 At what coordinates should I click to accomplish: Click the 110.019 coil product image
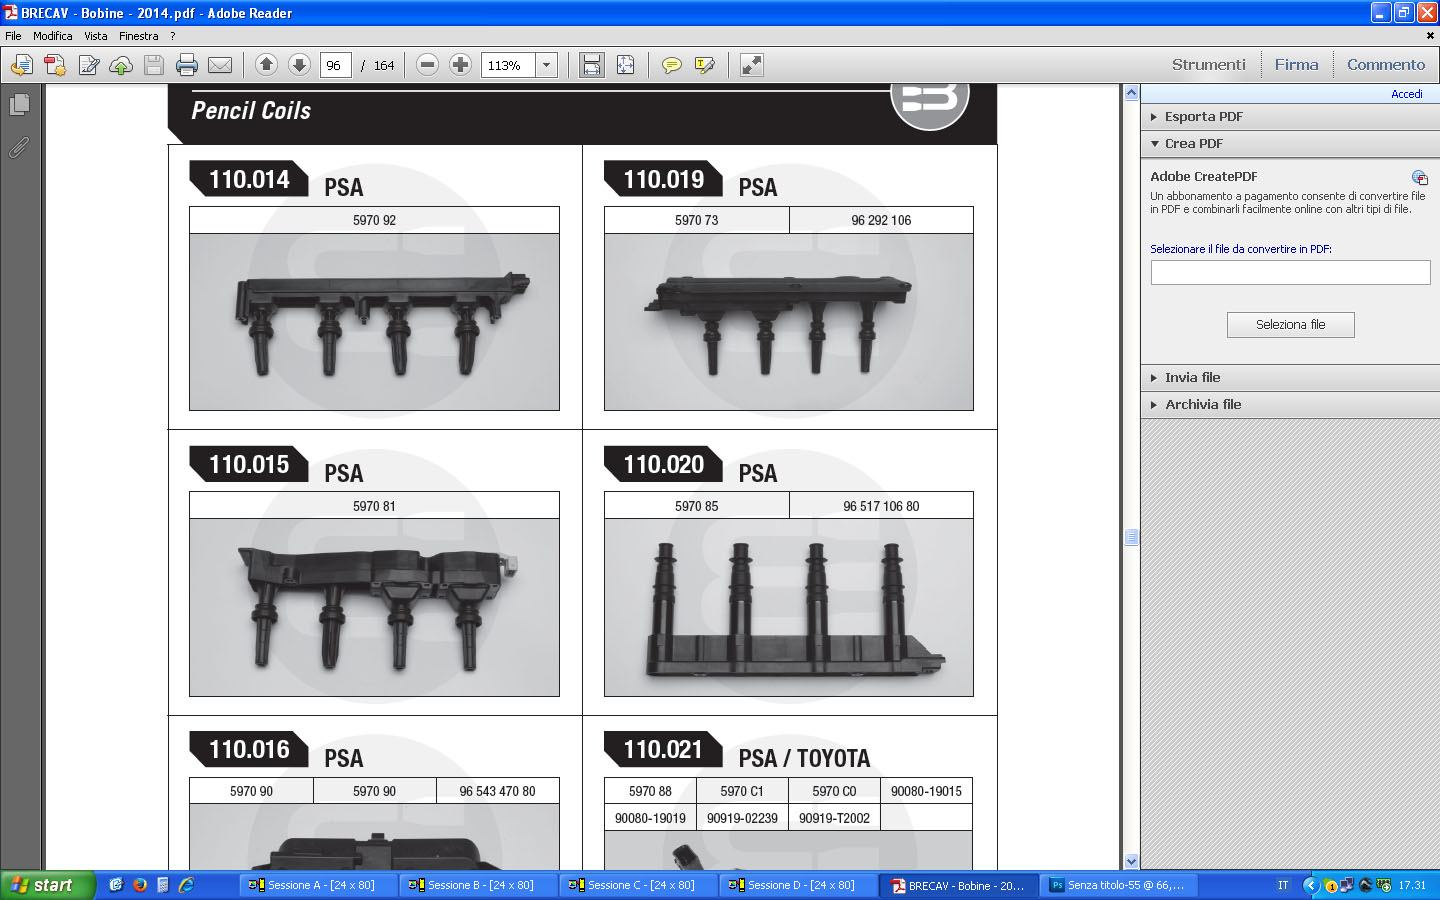(788, 322)
